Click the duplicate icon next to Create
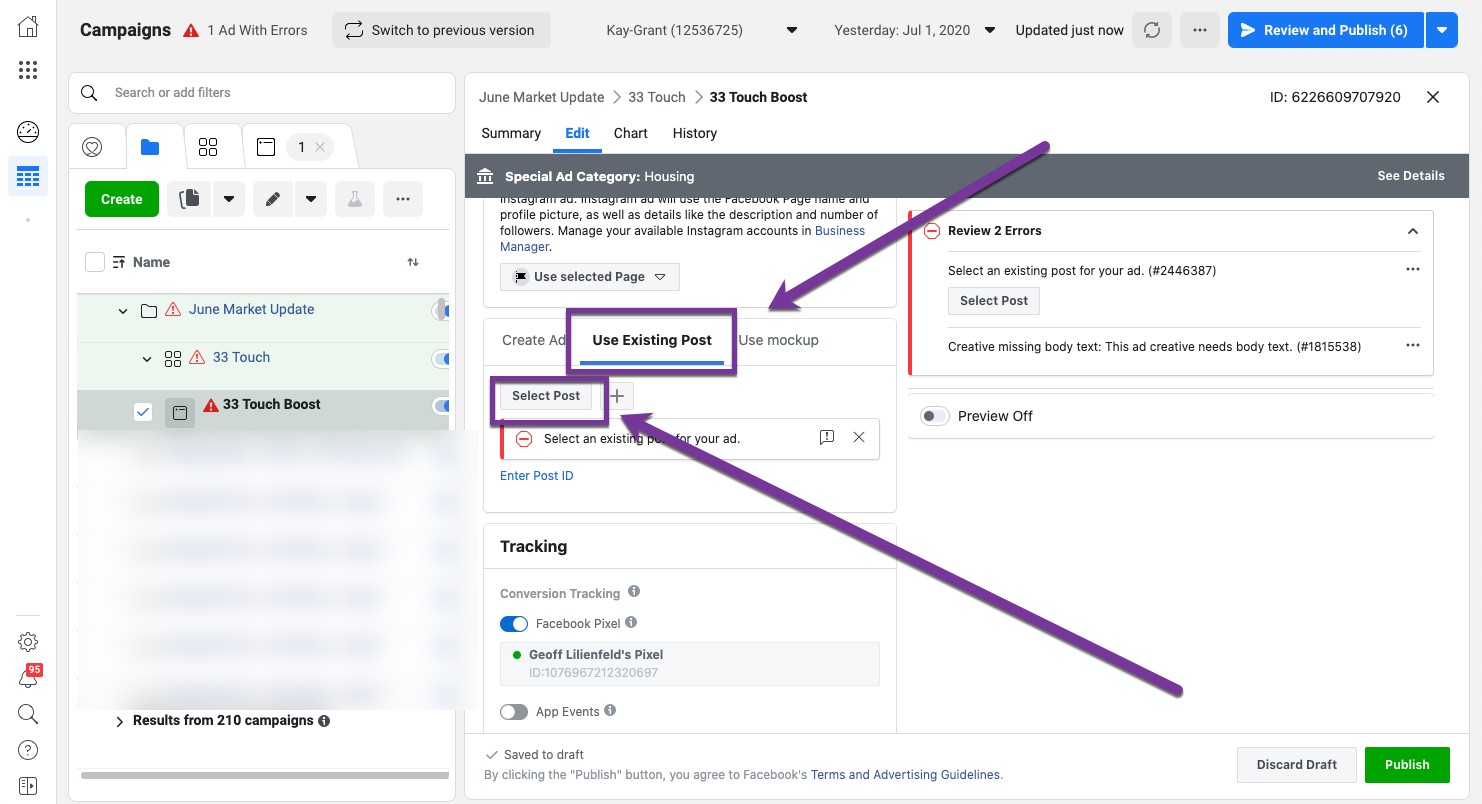 coord(188,199)
